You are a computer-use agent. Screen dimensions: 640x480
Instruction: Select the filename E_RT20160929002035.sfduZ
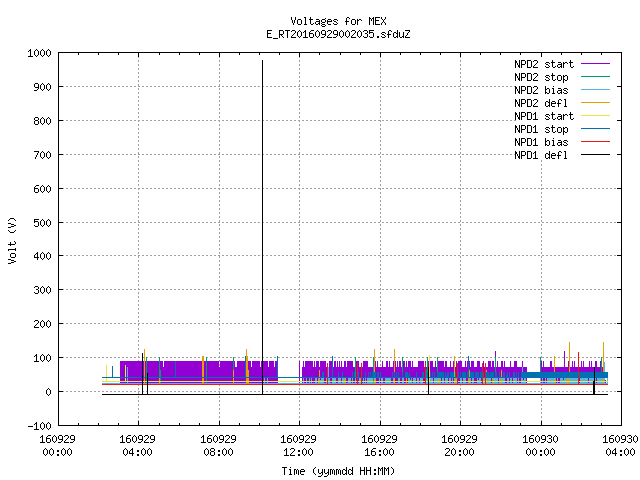coord(338,34)
